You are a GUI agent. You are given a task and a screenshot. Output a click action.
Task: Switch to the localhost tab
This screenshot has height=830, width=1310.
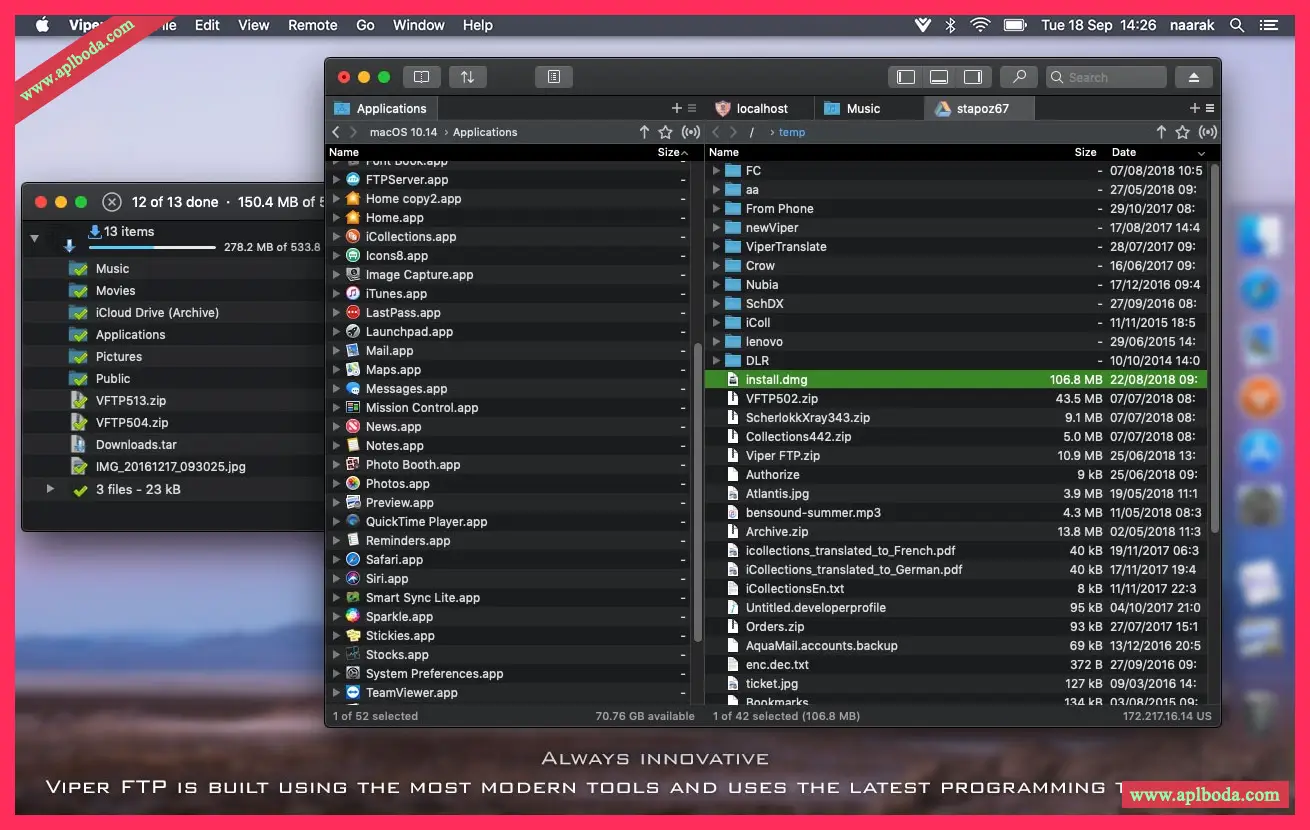[x=761, y=108]
